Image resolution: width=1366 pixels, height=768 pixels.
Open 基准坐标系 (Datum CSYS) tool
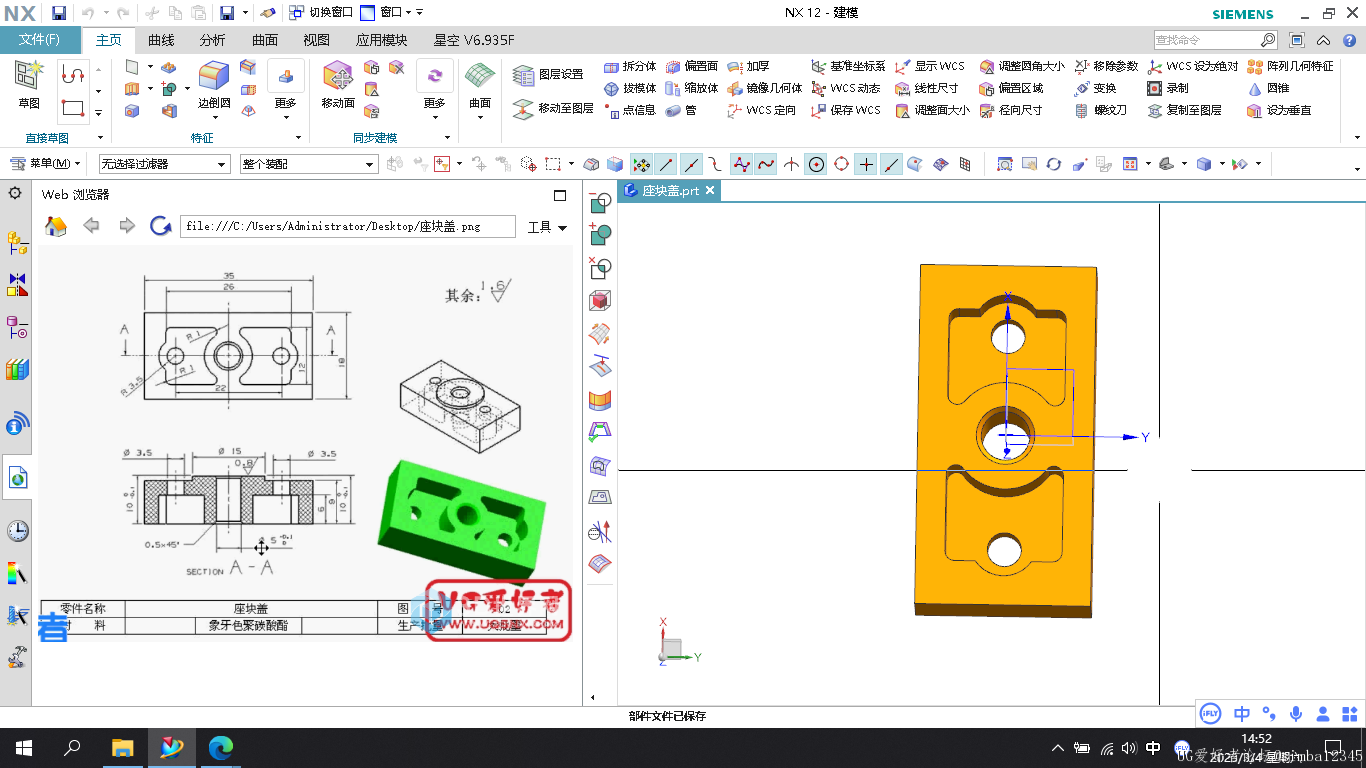tap(848, 66)
